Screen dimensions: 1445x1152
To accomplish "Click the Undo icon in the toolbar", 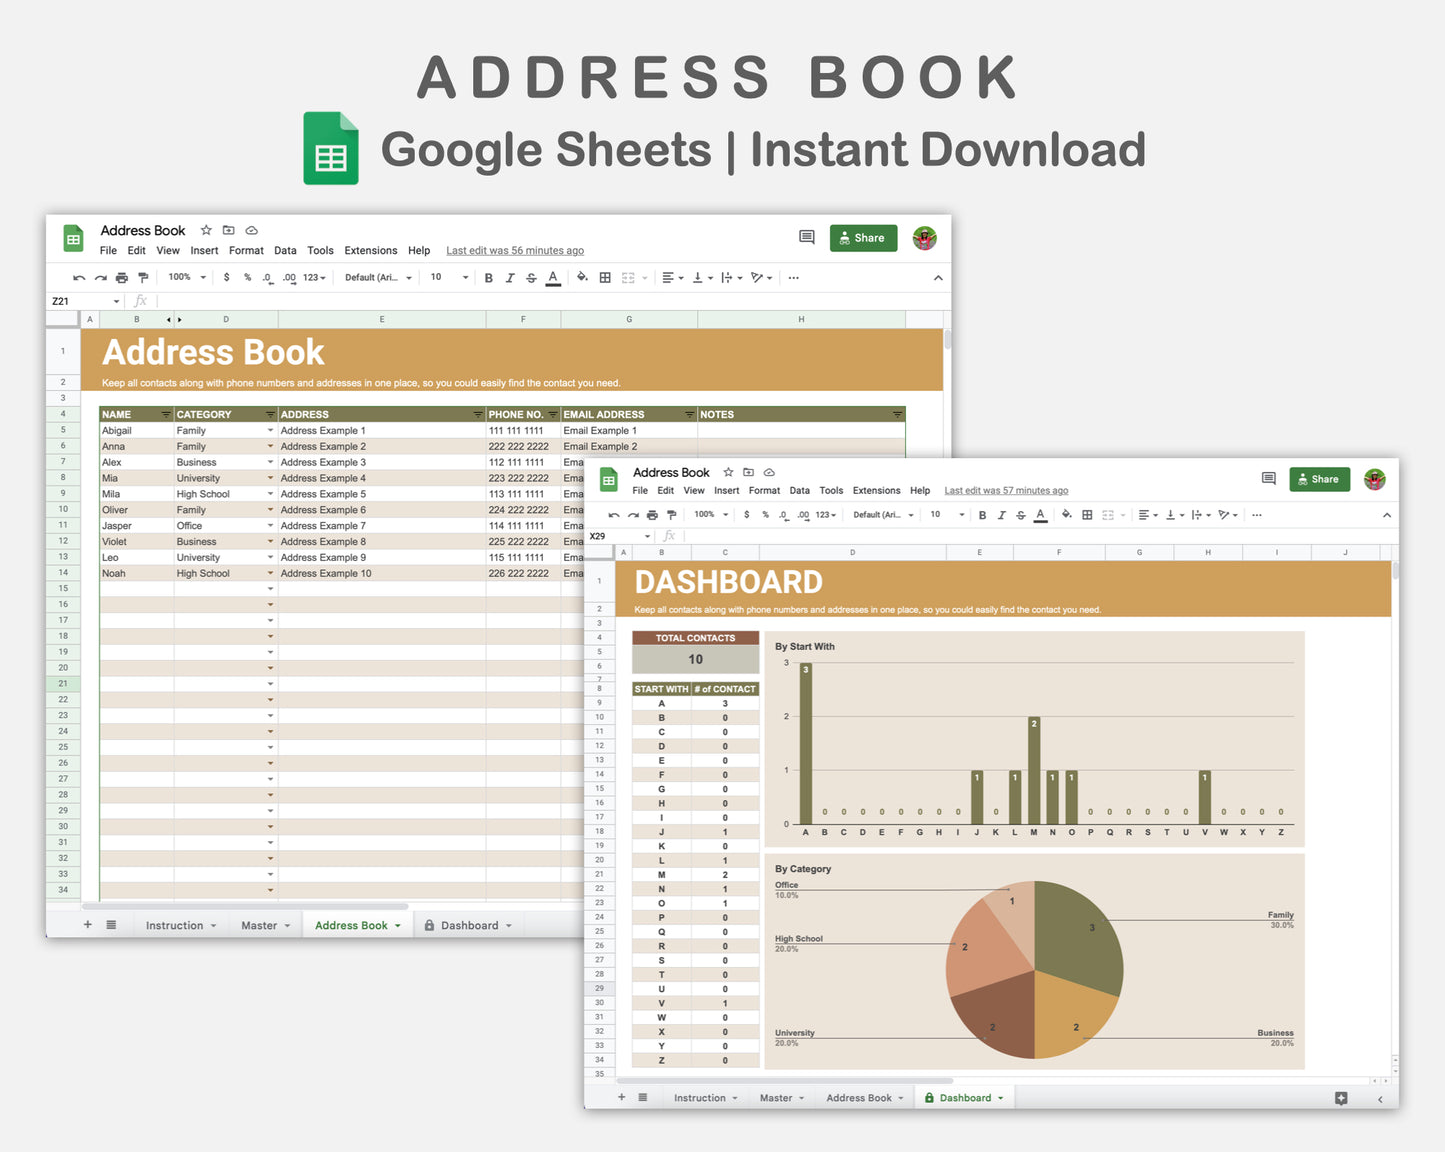I will tap(79, 277).
